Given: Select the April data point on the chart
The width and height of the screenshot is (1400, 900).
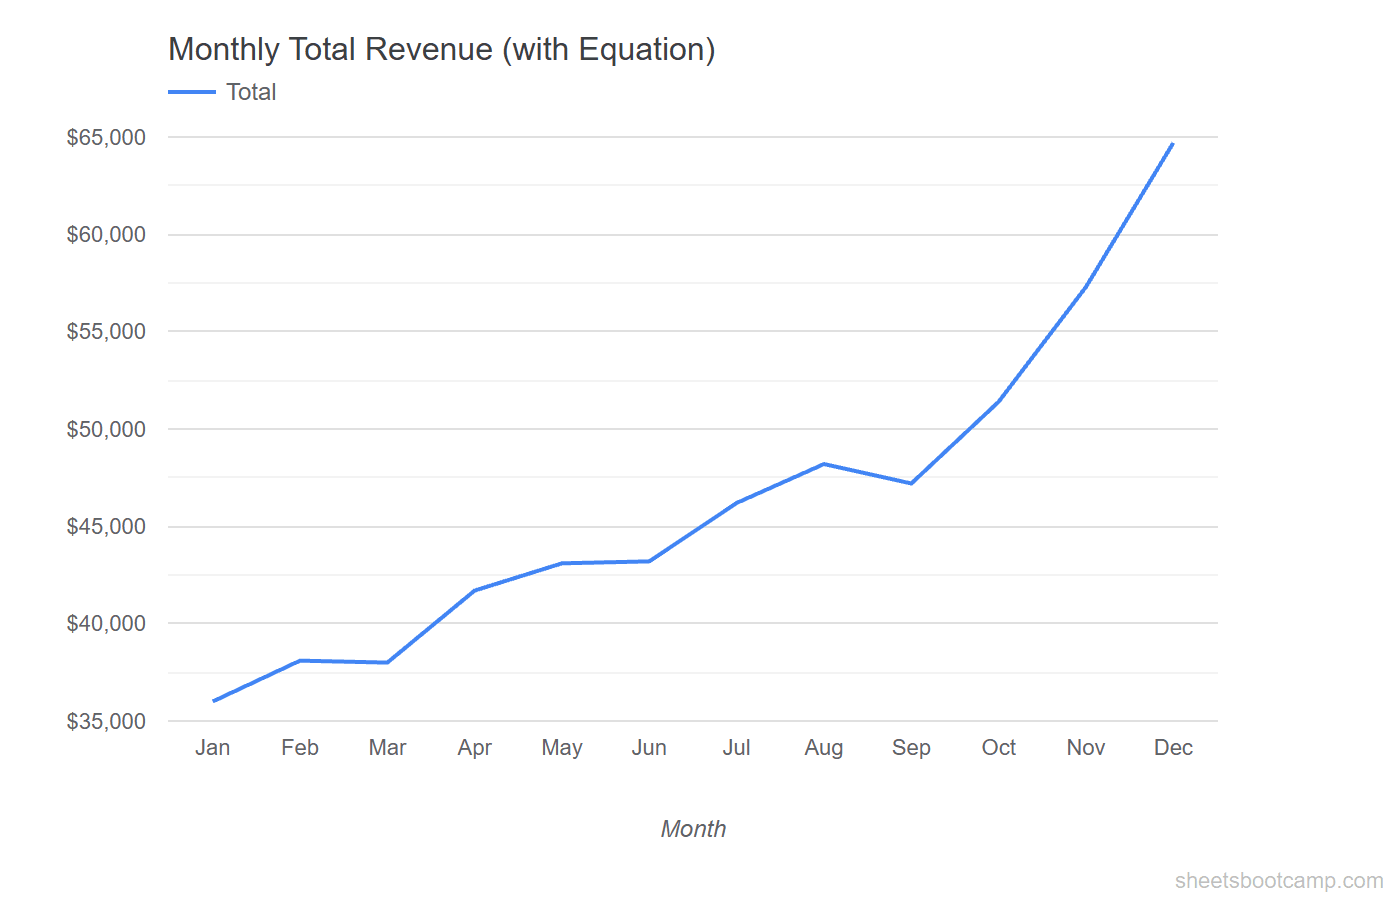Looking at the screenshot, I should pyautogui.click(x=475, y=590).
